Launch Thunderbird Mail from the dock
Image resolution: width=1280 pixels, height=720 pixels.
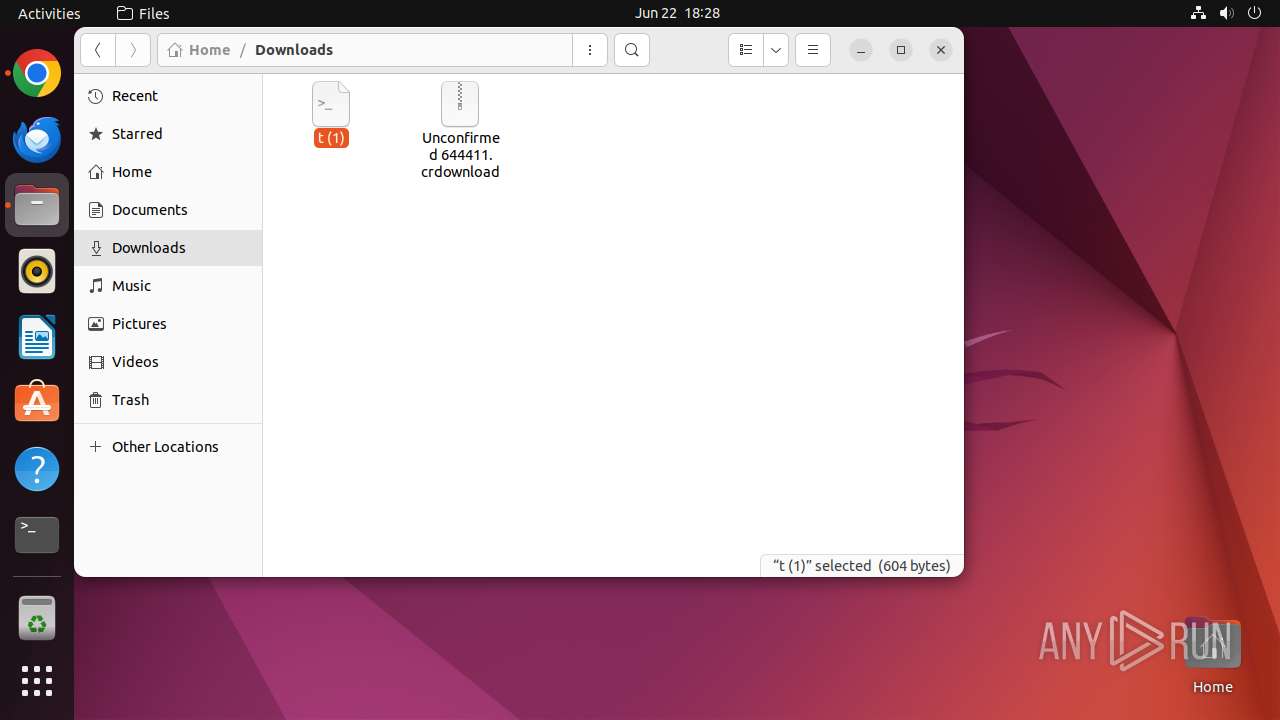point(37,139)
